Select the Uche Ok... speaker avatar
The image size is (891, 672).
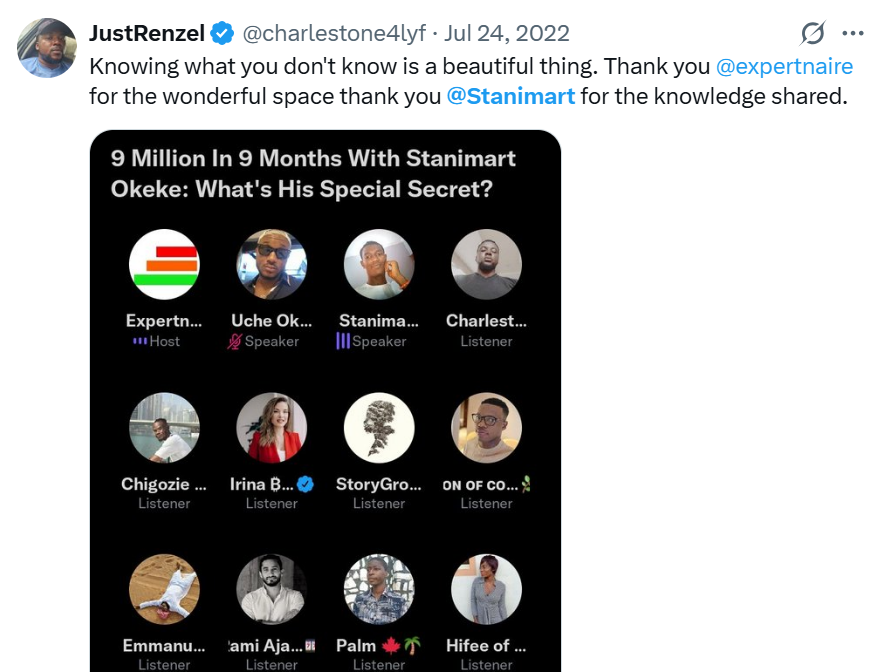coord(271,265)
